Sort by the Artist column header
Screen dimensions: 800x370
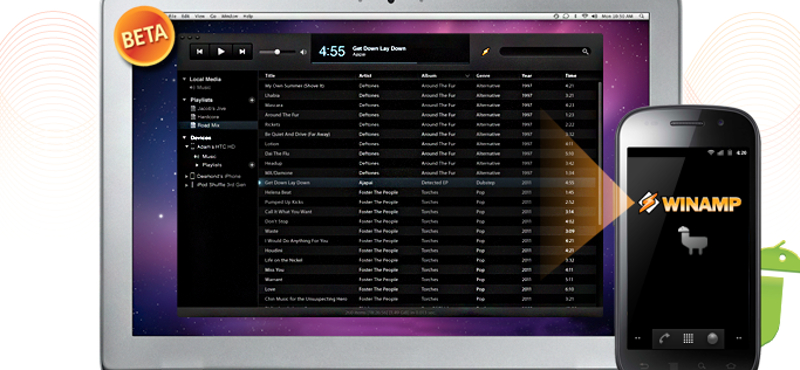point(365,76)
